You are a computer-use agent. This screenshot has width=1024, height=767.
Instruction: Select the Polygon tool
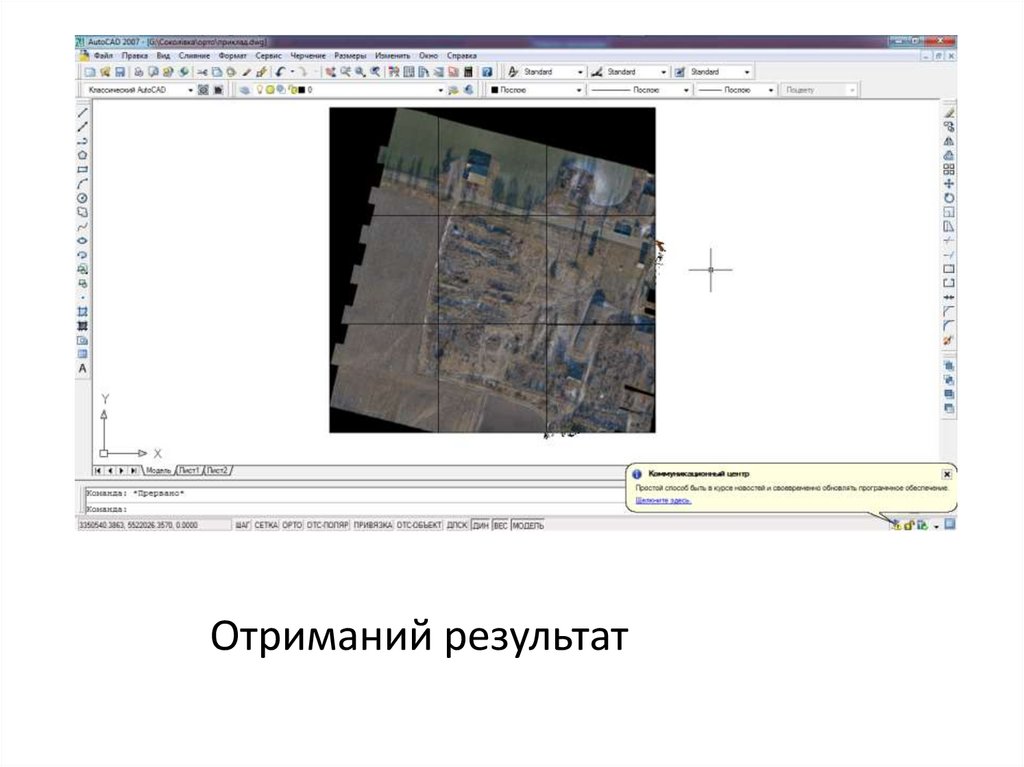click(x=83, y=155)
